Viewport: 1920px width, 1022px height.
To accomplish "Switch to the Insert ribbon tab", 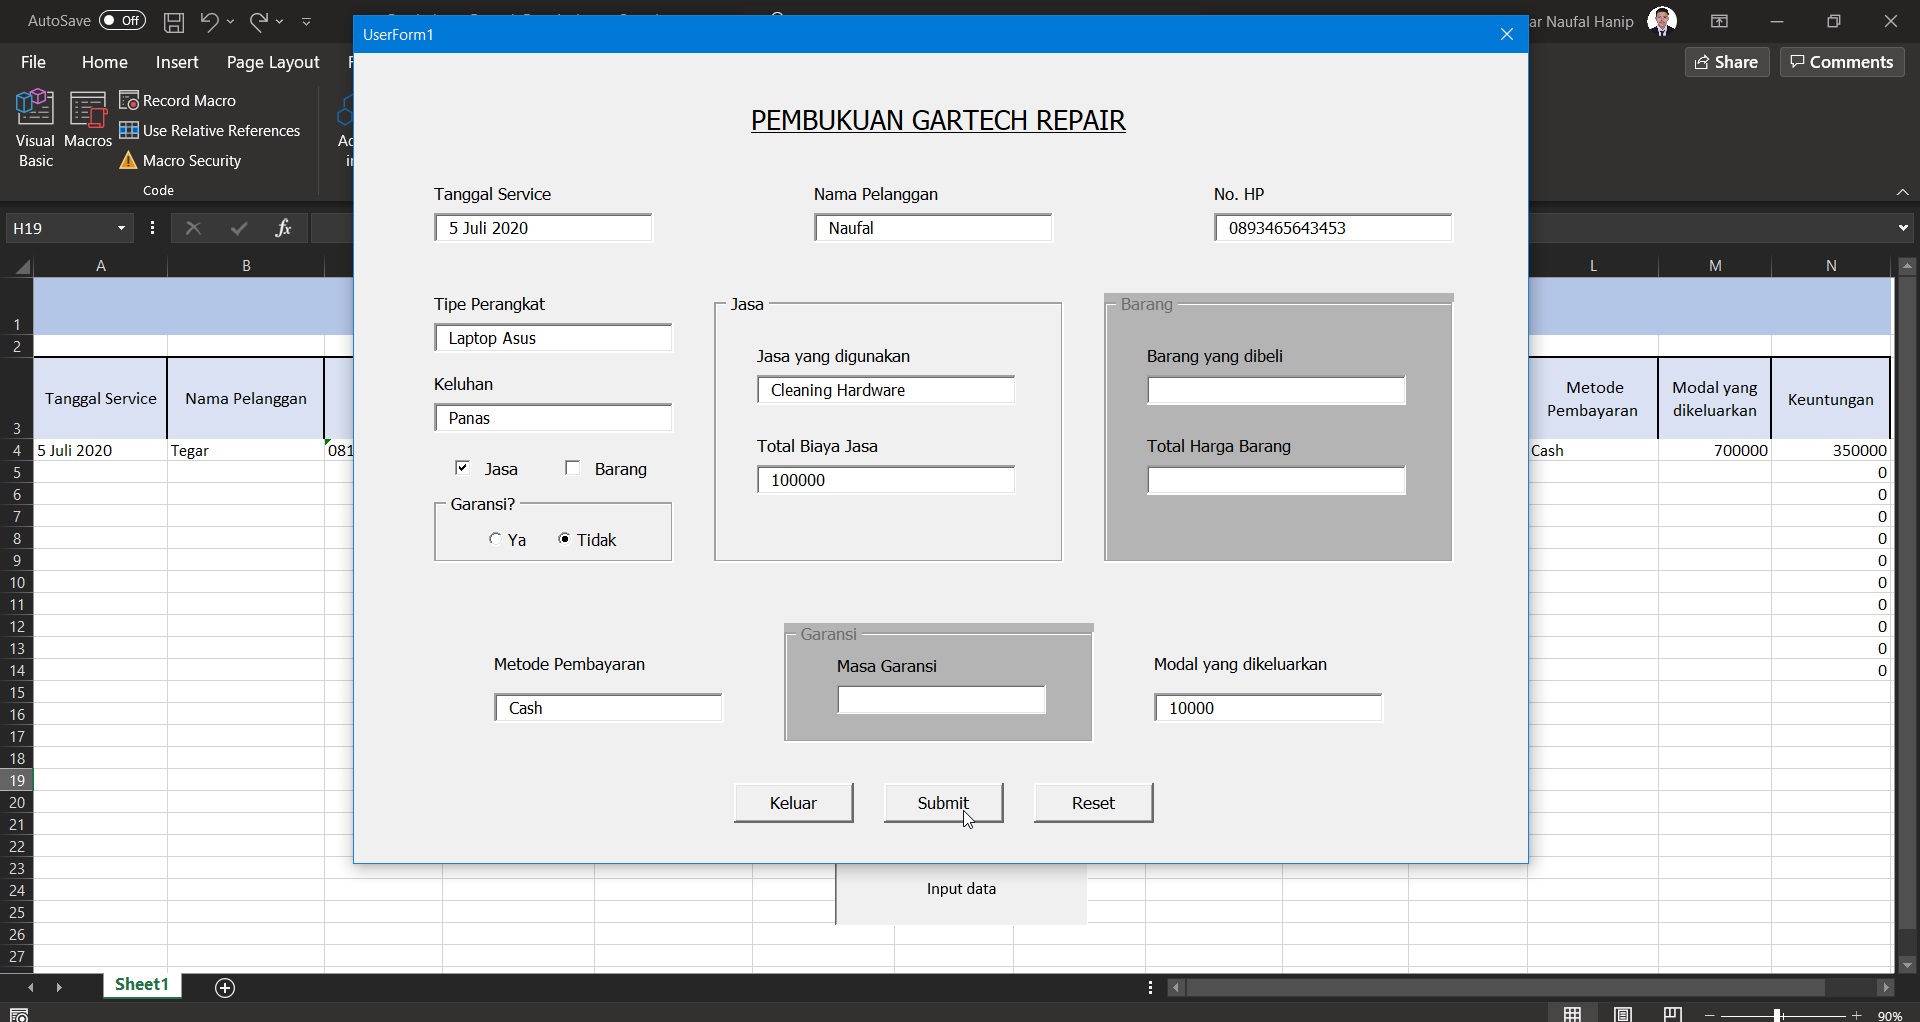I will [x=176, y=62].
